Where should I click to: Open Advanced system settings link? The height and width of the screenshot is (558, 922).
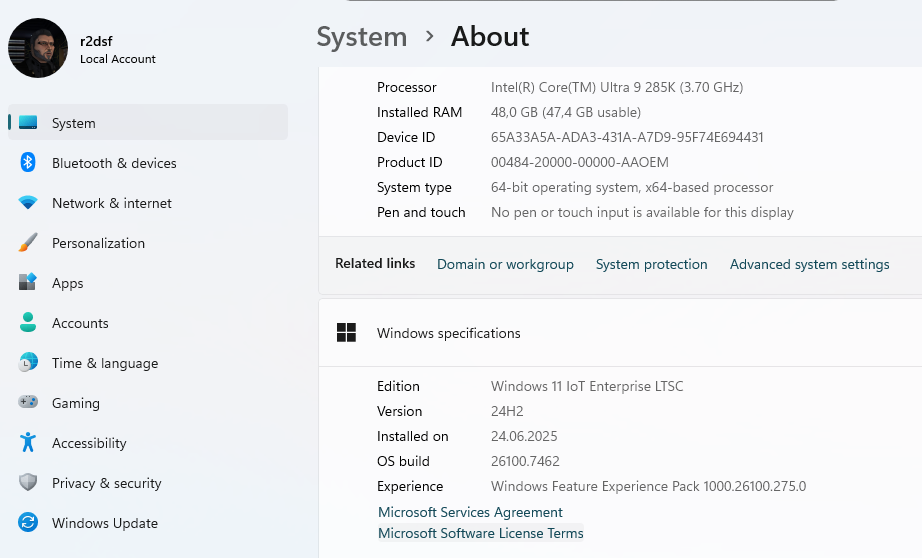pos(809,264)
